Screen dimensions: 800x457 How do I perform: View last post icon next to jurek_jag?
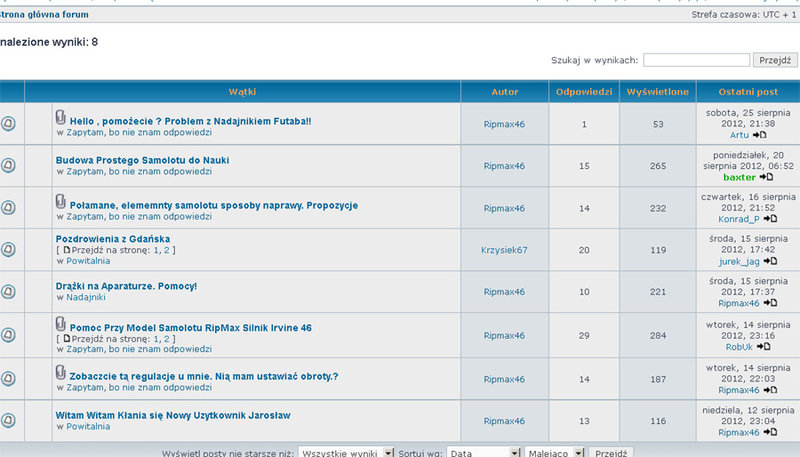coord(770,261)
